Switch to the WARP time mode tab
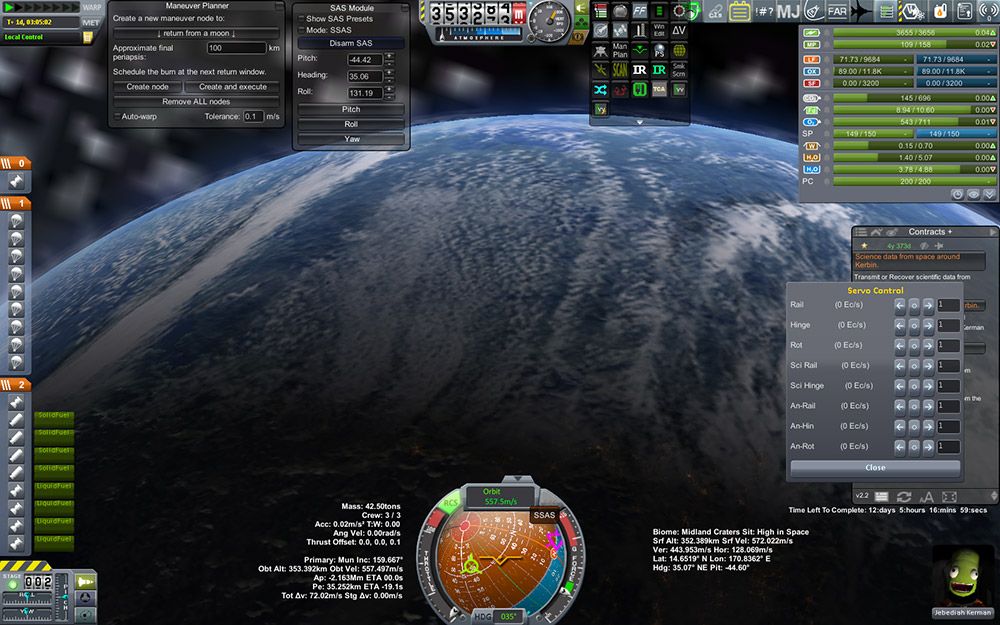This screenshot has width=1000, height=625. coord(92,8)
